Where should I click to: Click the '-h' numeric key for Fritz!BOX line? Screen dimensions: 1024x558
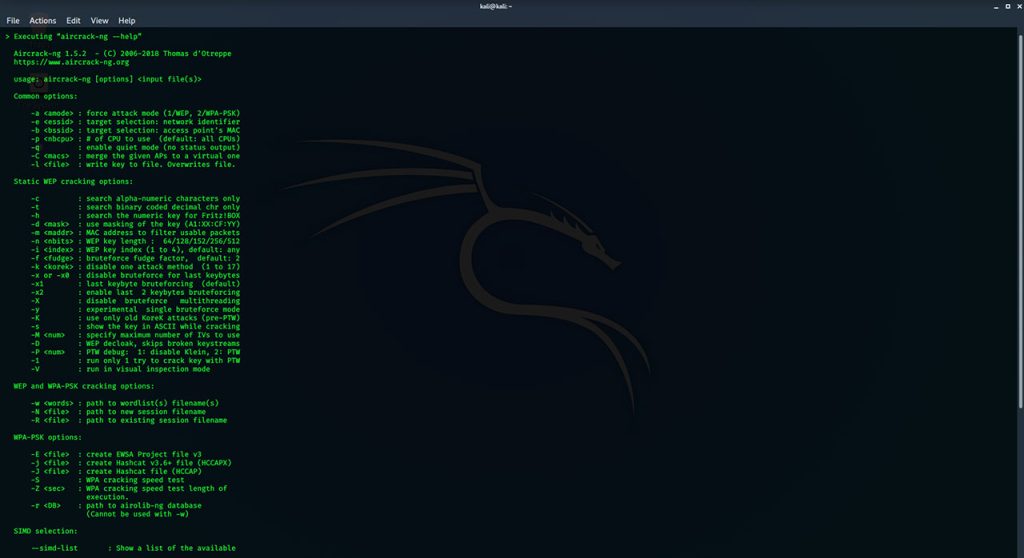point(135,216)
